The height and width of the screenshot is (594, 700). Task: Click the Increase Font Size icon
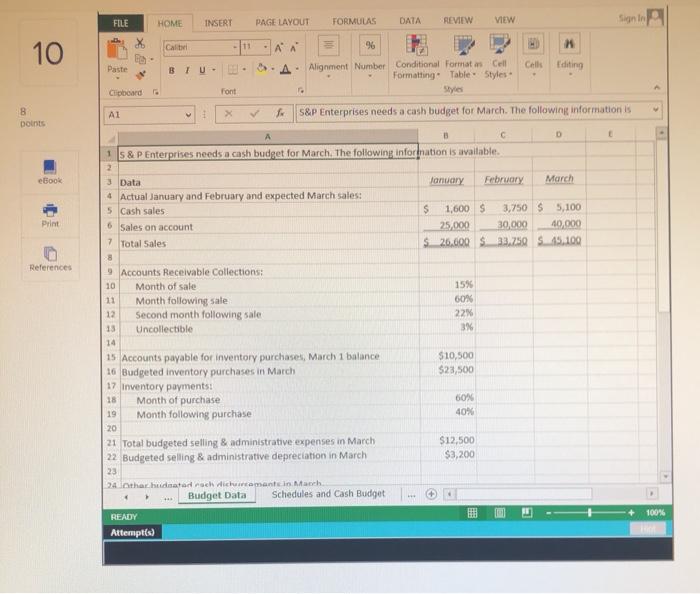pyautogui.click(x=278, y=47)
